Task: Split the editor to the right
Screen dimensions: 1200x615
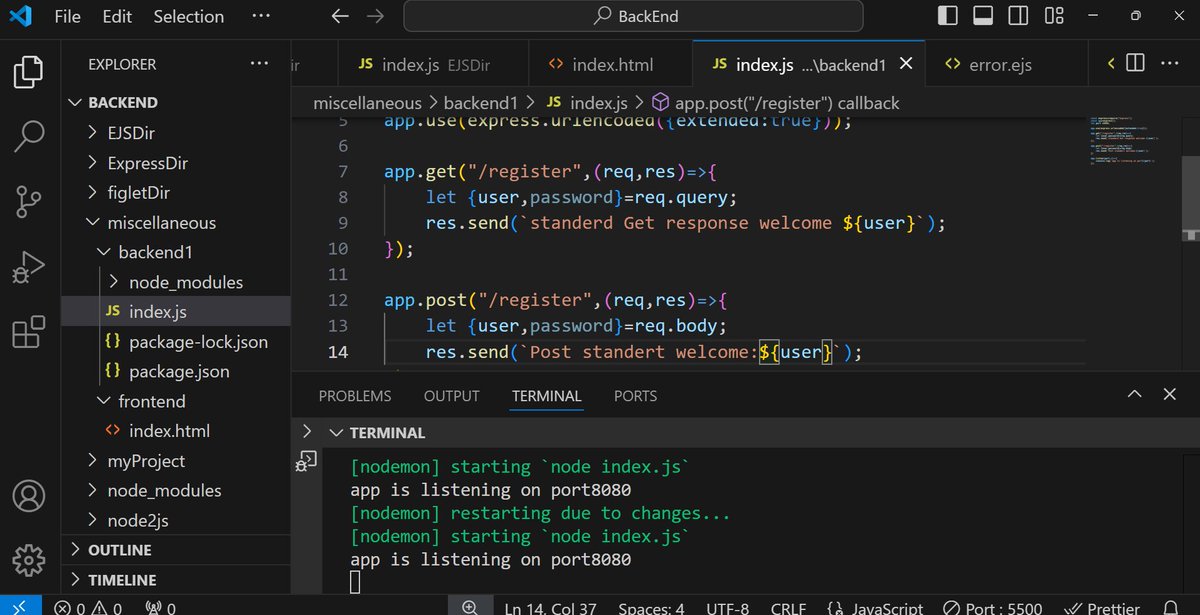Action: pos(1135,64)
